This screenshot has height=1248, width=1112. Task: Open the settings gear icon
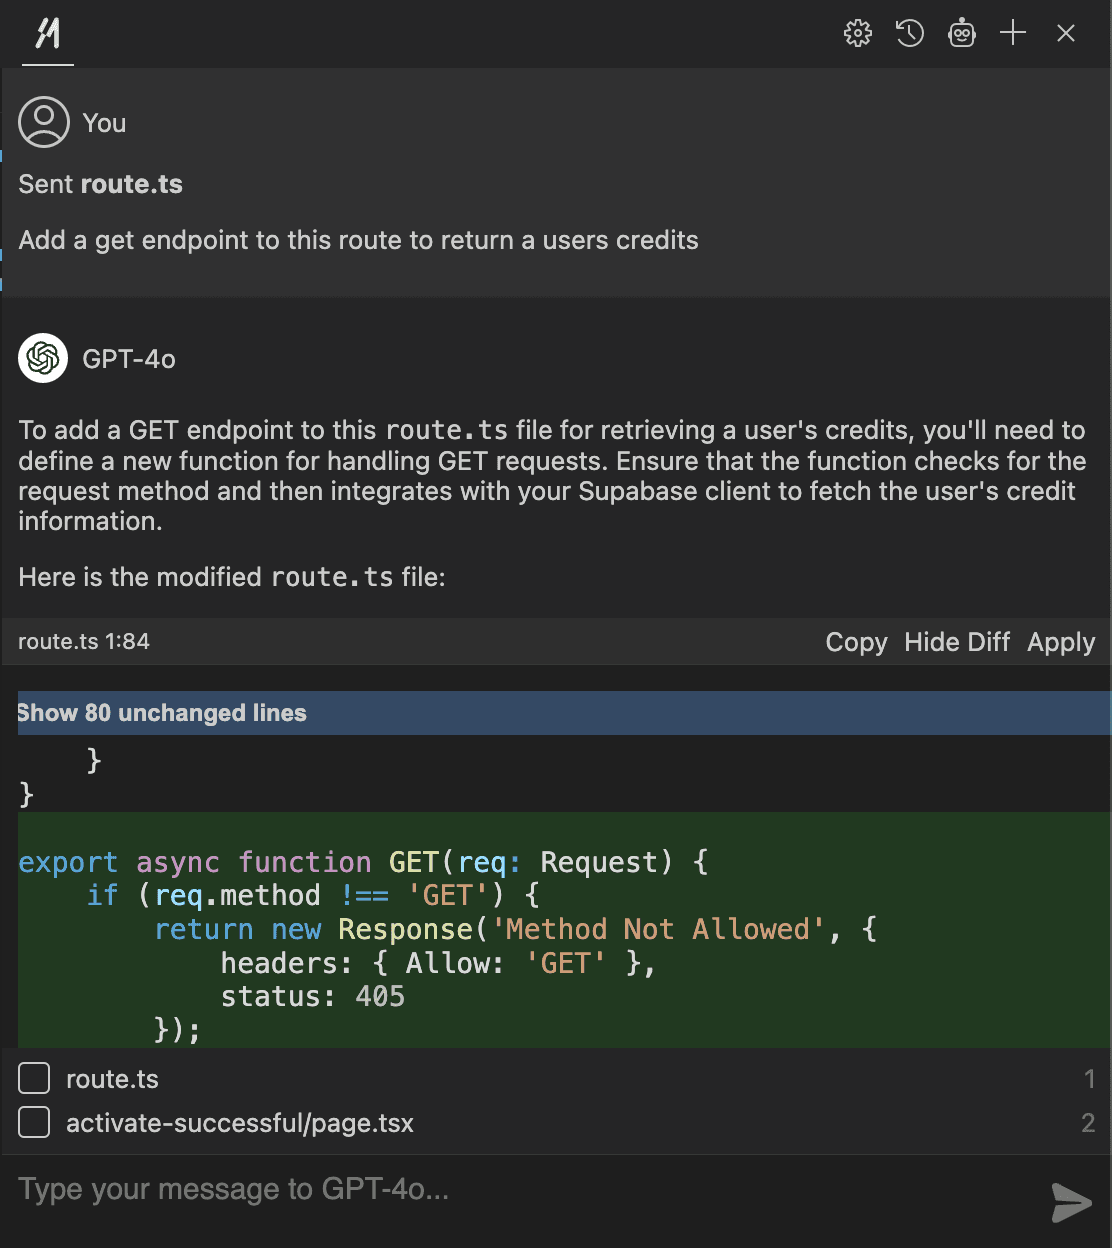pos(857,33)
